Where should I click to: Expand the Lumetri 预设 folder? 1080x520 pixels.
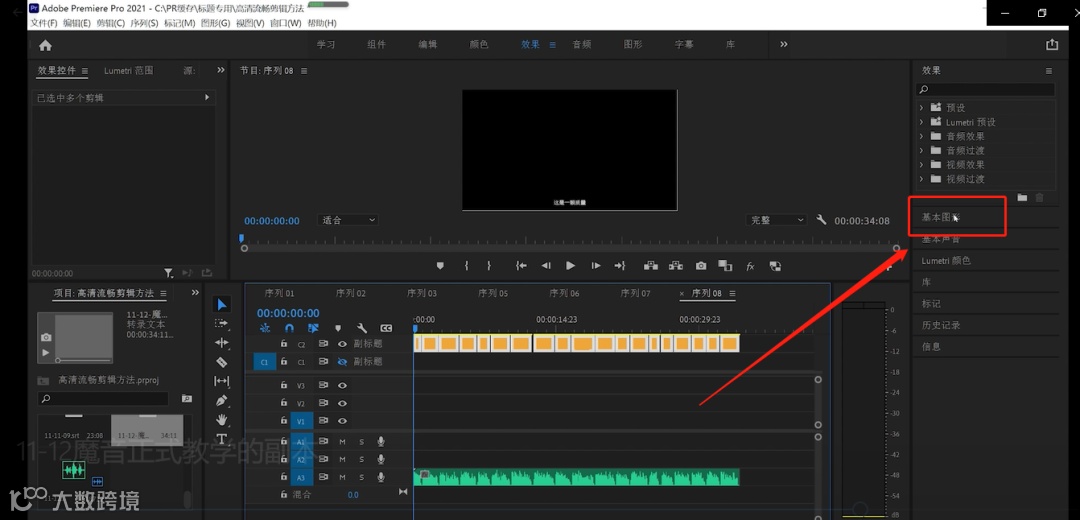click(922, 122)
